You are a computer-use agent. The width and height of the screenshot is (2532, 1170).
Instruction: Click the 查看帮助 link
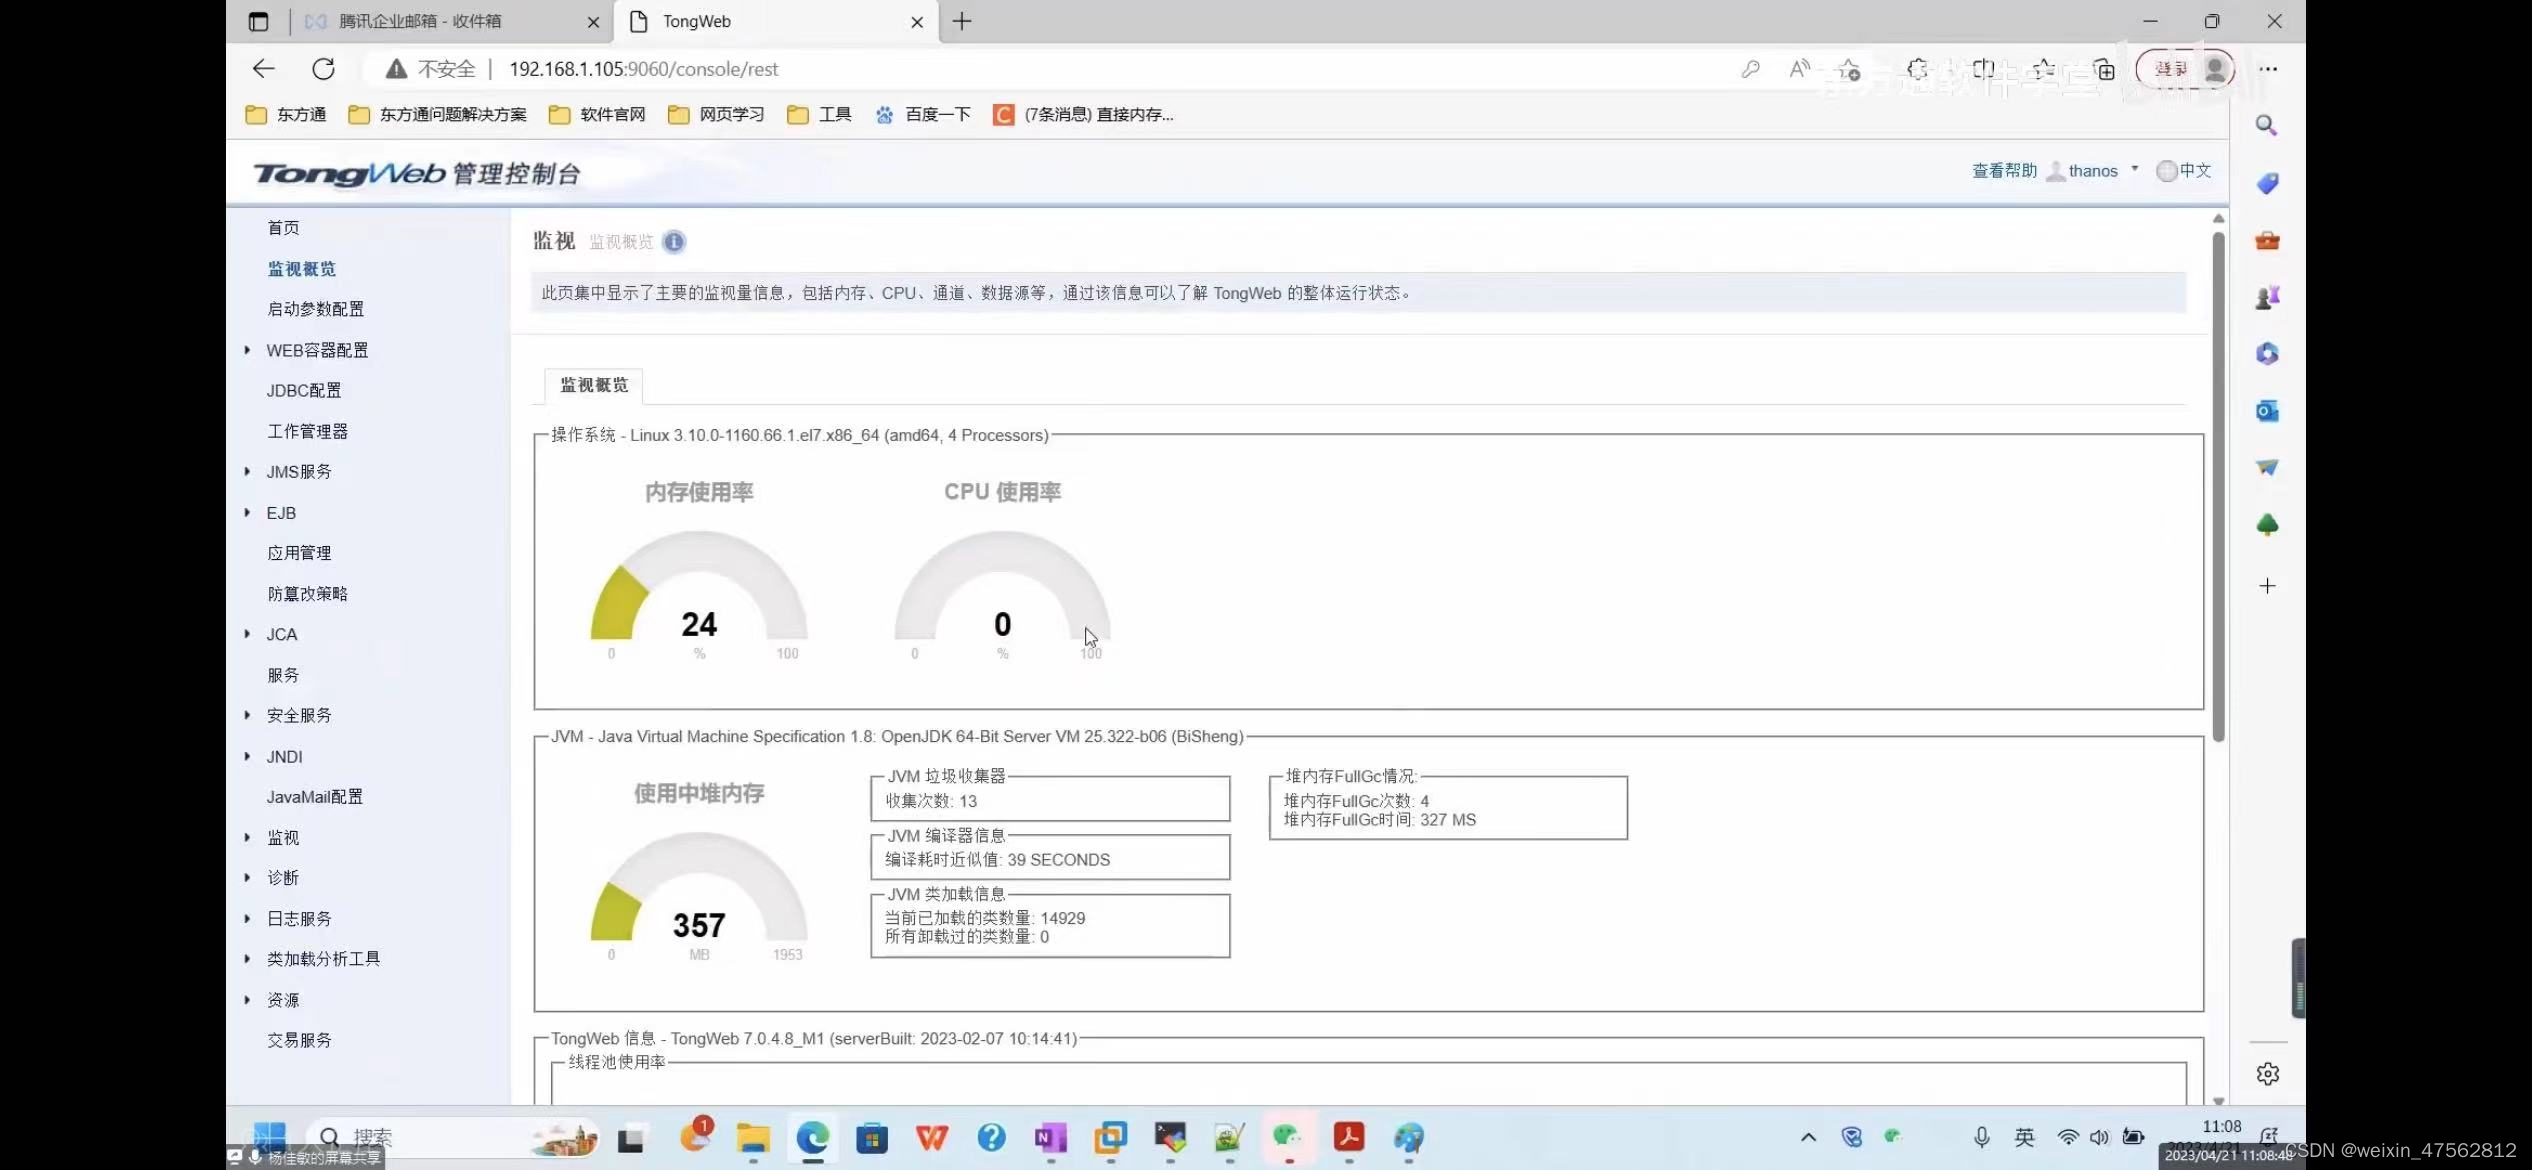[2003, 171]
